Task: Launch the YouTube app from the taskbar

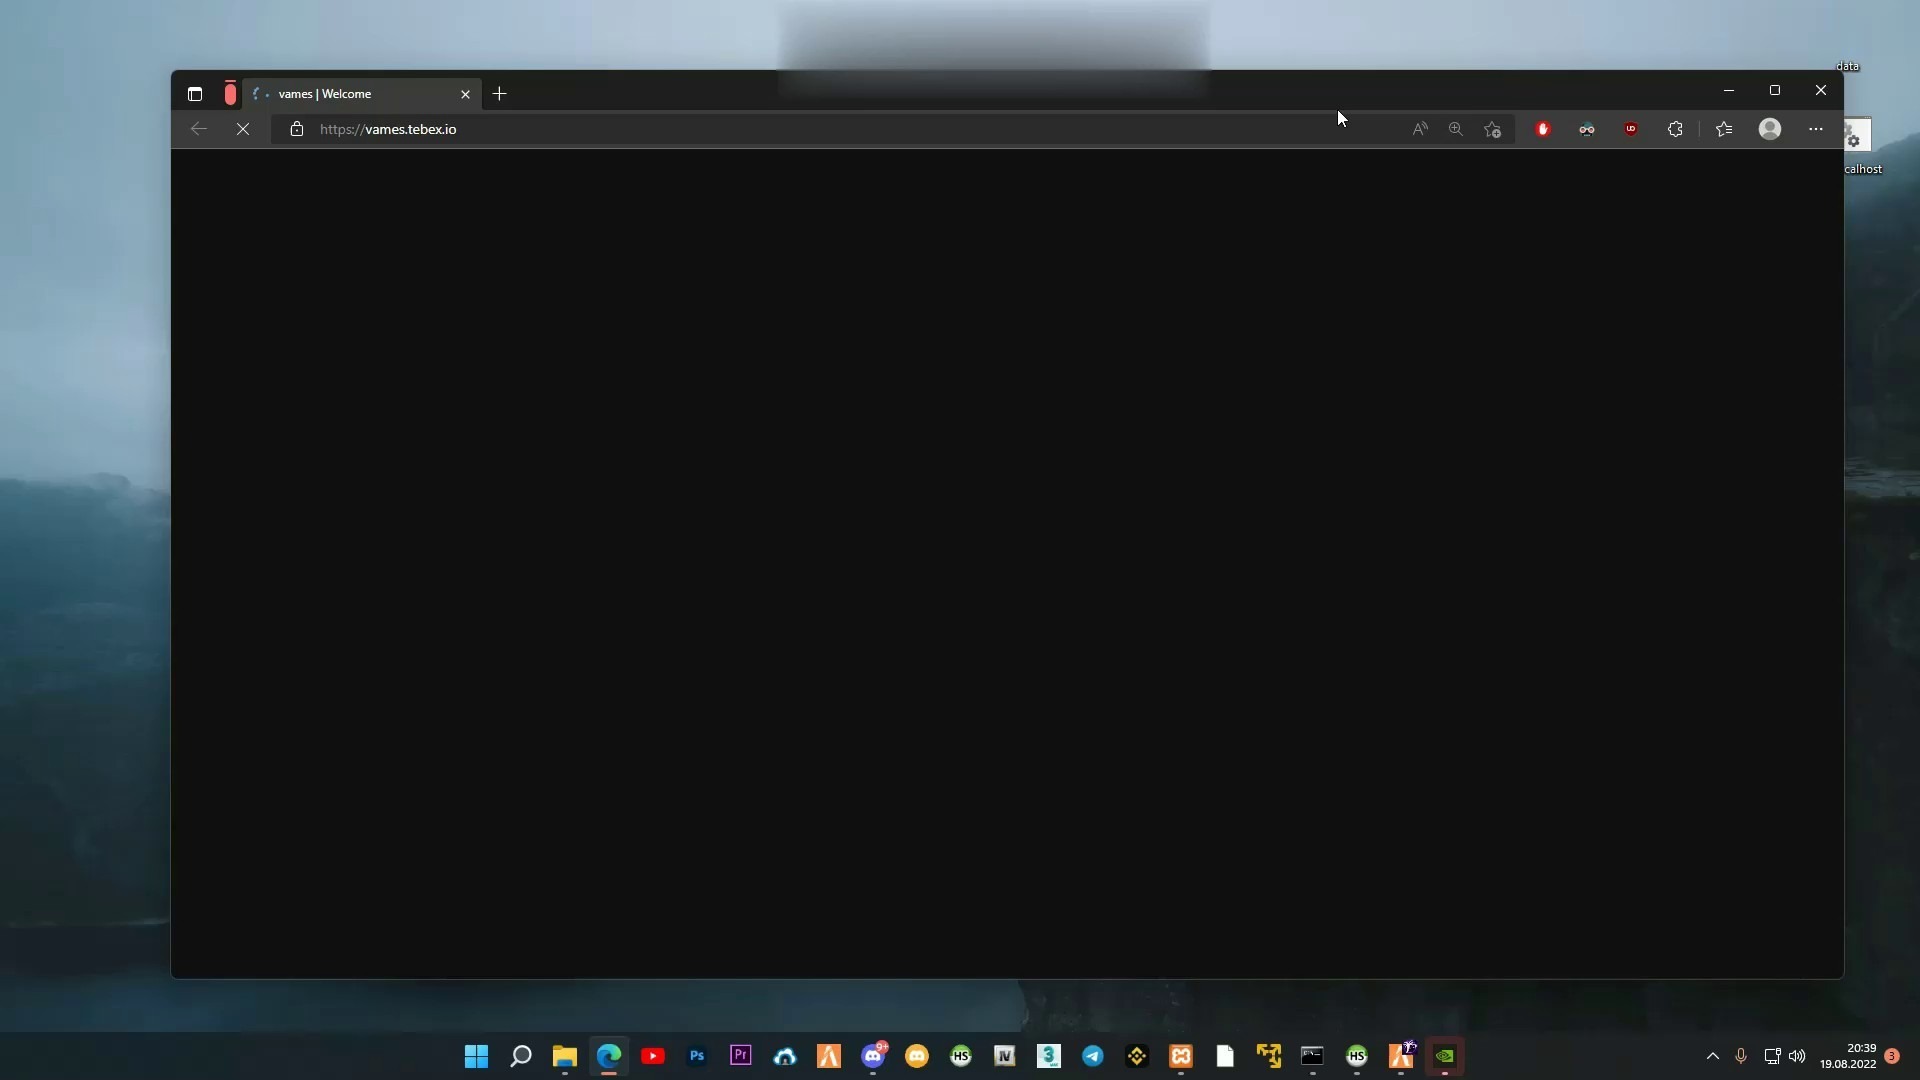Action: click(653, 1056)
